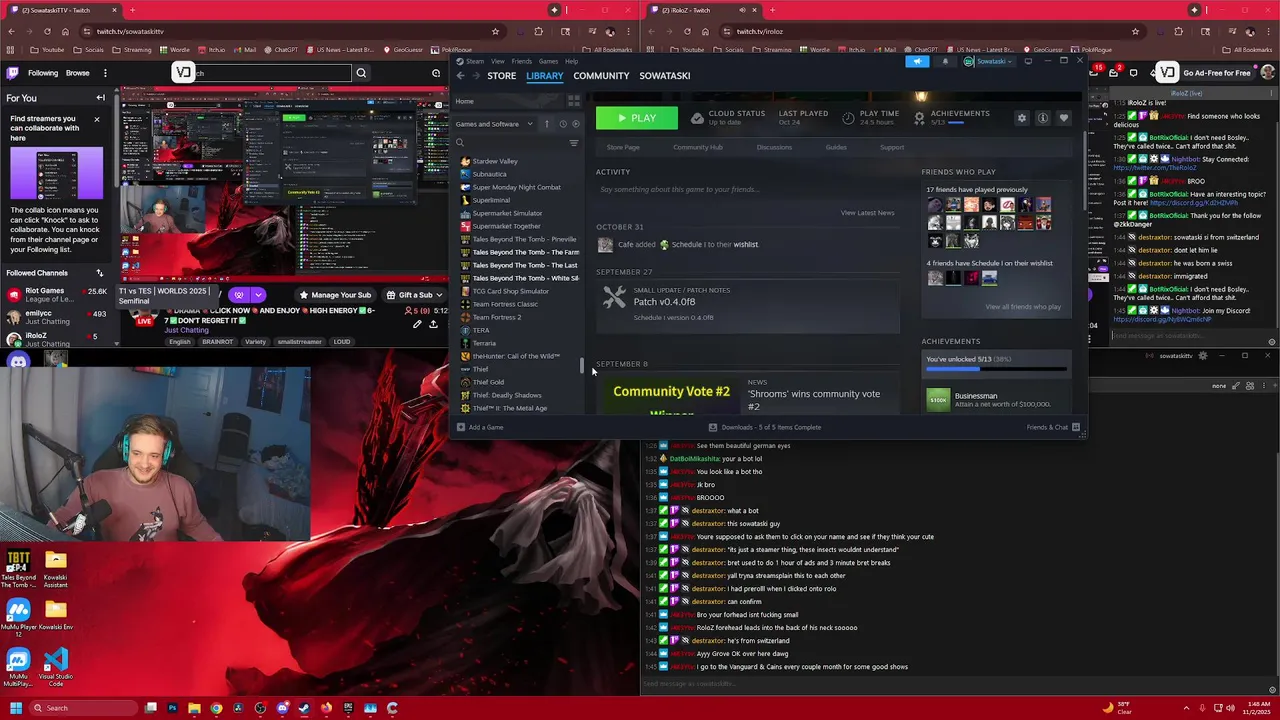Click the Windows taskbar search box
1280x720 pixels.
tap(84, 708)
